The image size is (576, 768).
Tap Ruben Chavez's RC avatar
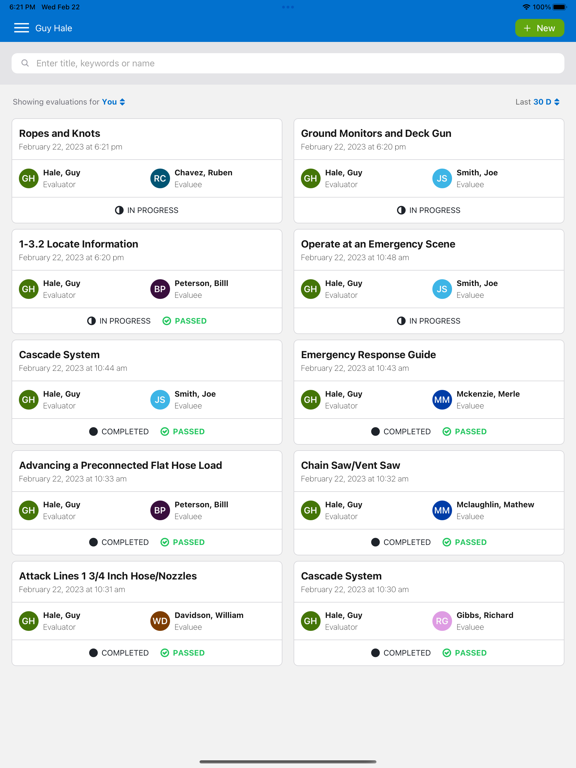click(160, 178)
